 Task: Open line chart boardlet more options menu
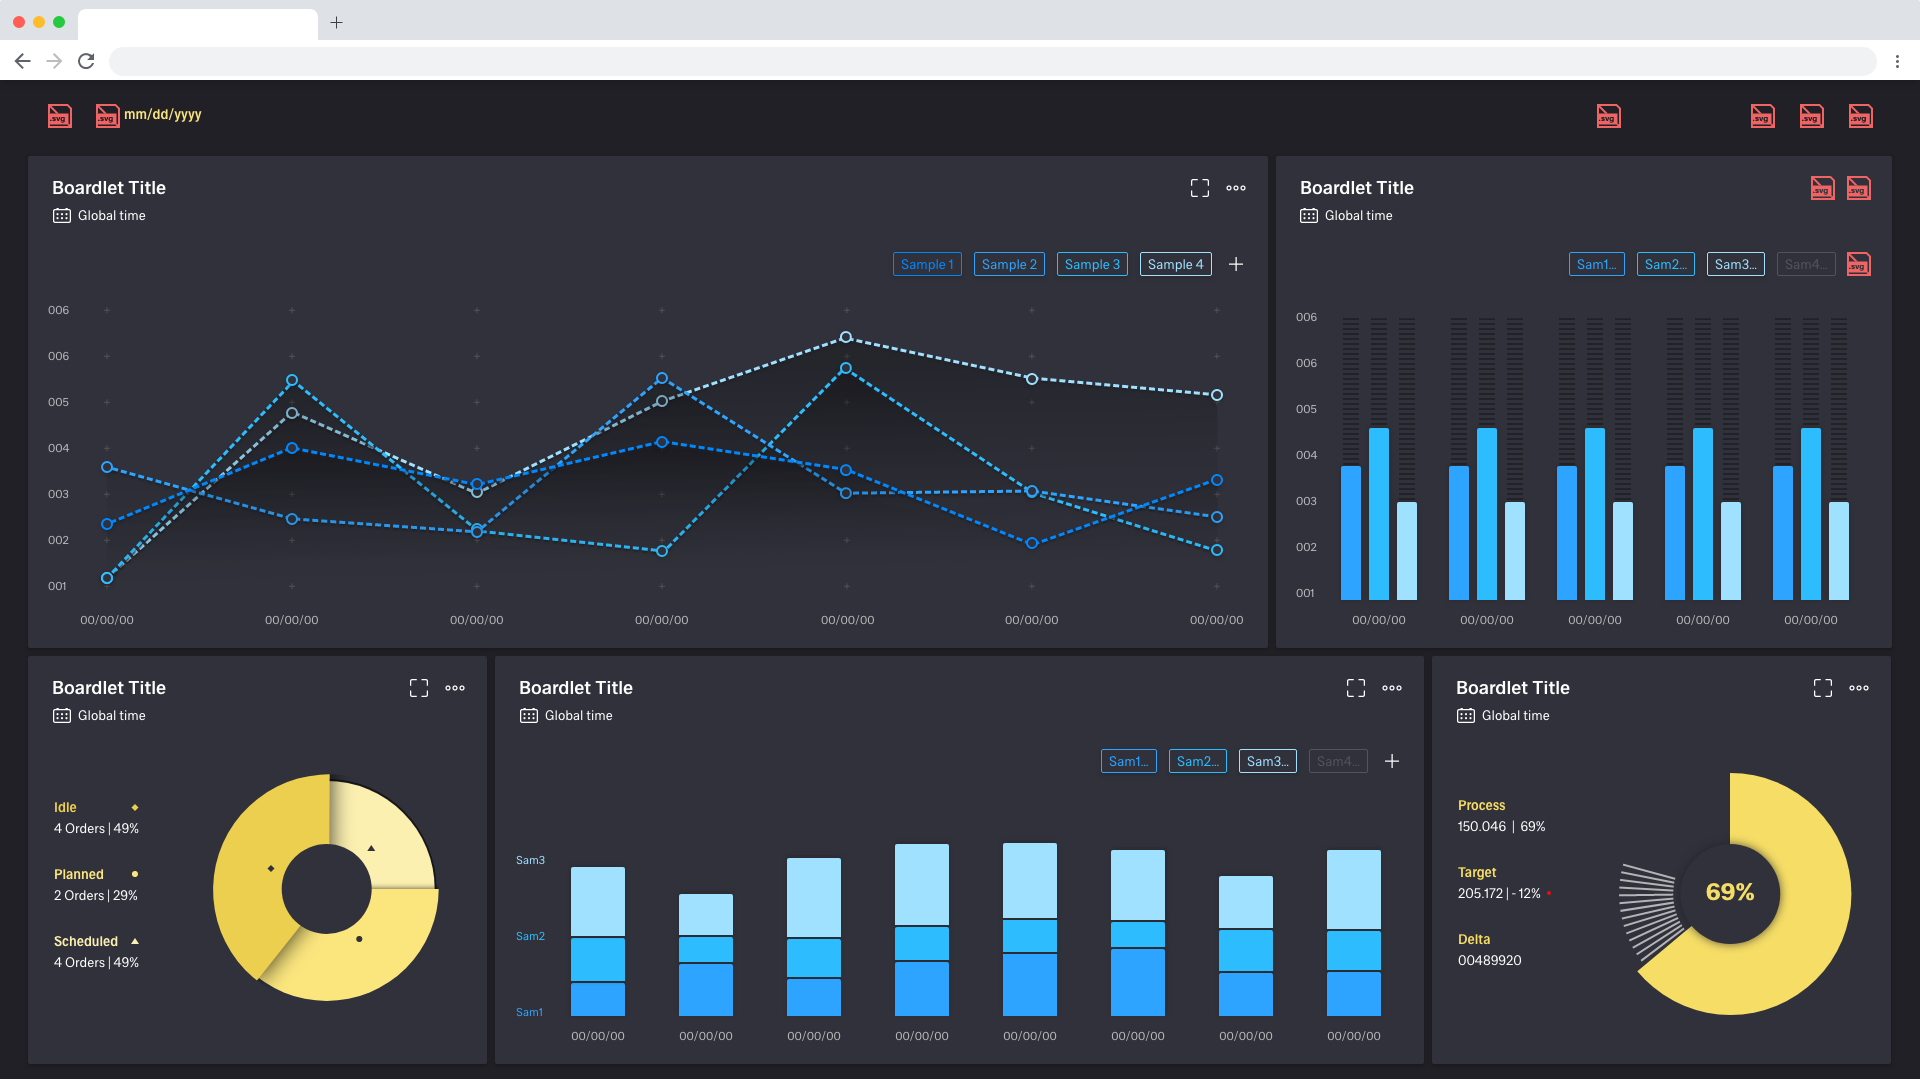(x=1236, y=188)
